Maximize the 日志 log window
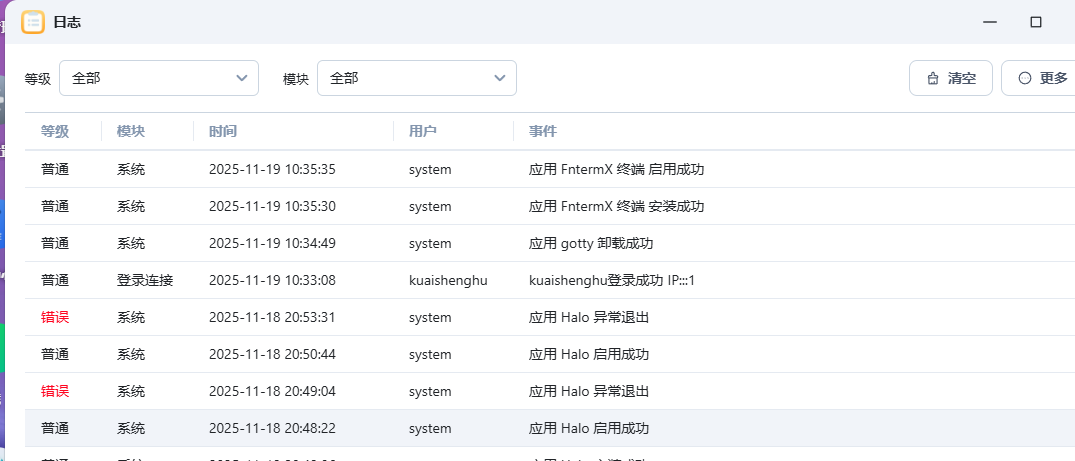 pyautogui.click(x=1036, y=22)
